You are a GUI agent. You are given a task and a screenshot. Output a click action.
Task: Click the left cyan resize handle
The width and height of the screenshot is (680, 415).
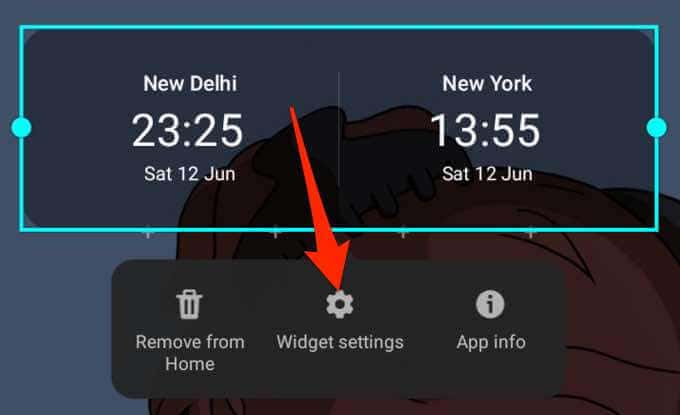click(x=21, y=127)
